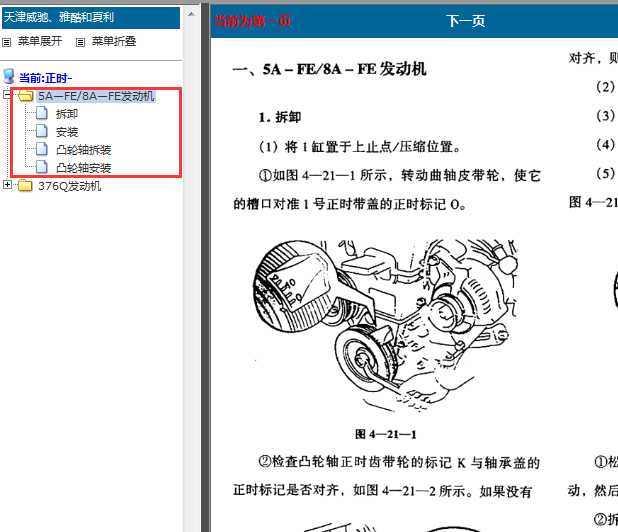The width and height of the screenshot is (618, 532).
Task: Click the open folder icon of 5A—FE/8A—FE发动机
Action: (x=26, y=95)
